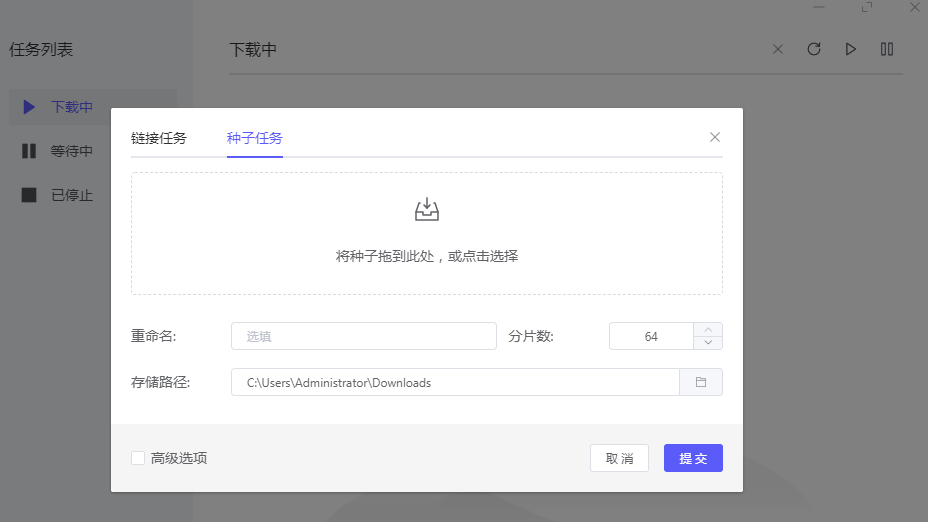Maximize the application window
This screenshot has height=522, width=928.
click(867, 7)
